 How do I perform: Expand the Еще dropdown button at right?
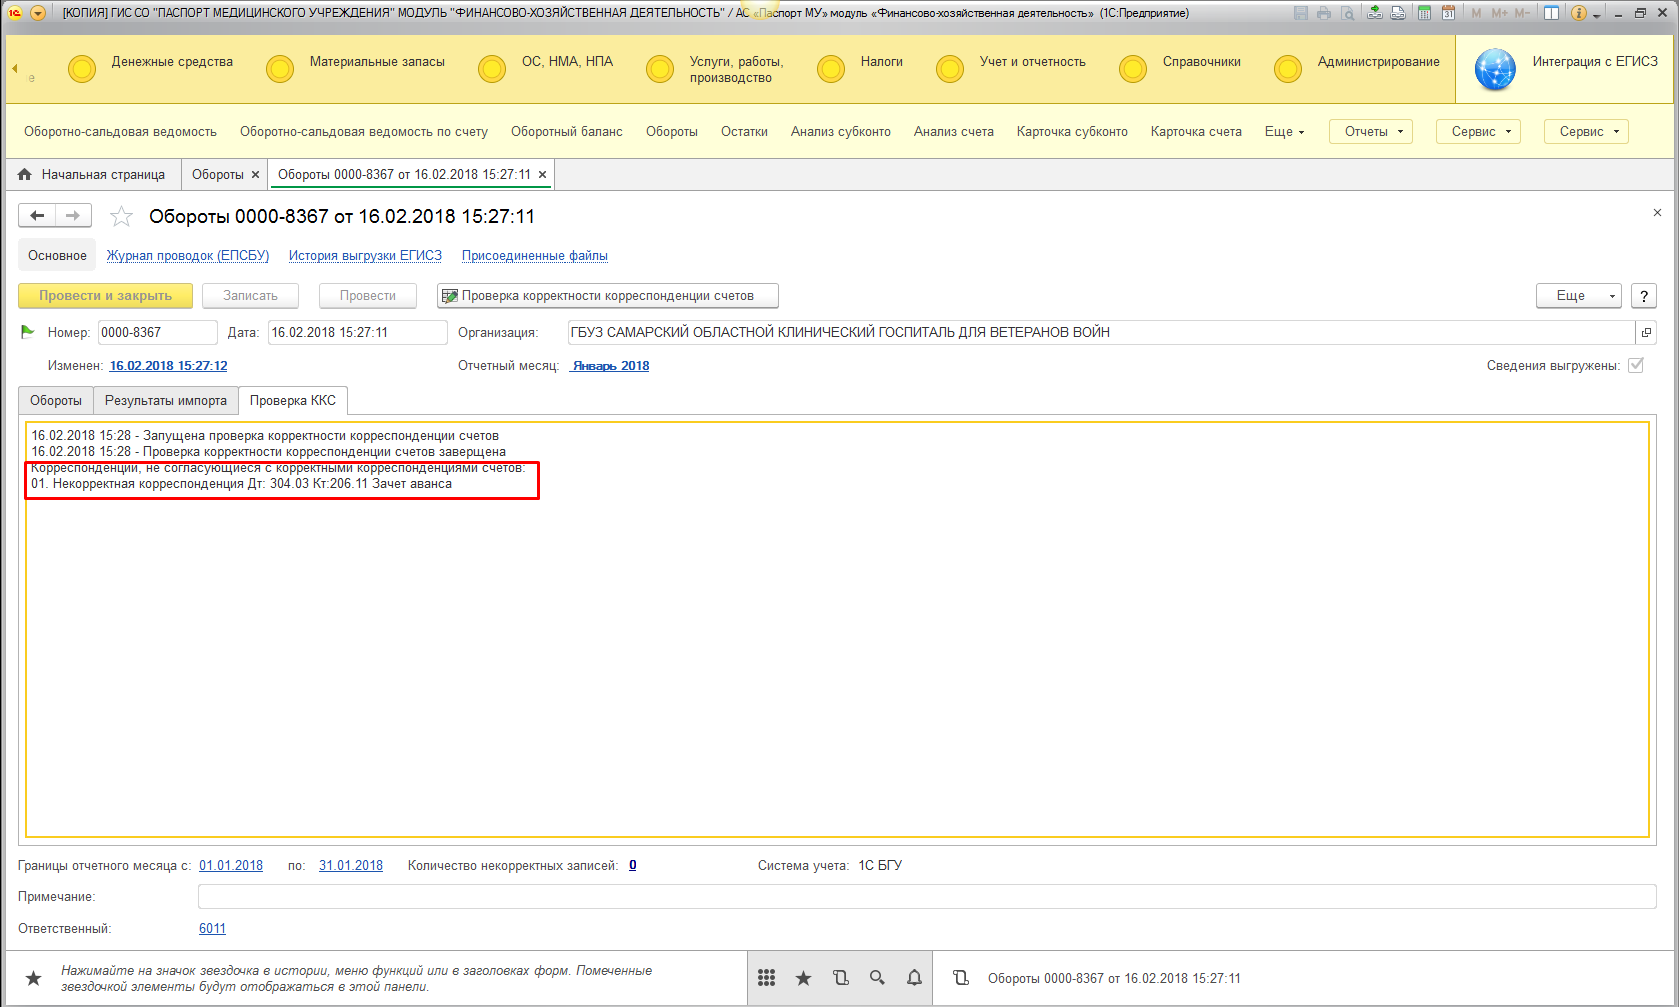1578,296
